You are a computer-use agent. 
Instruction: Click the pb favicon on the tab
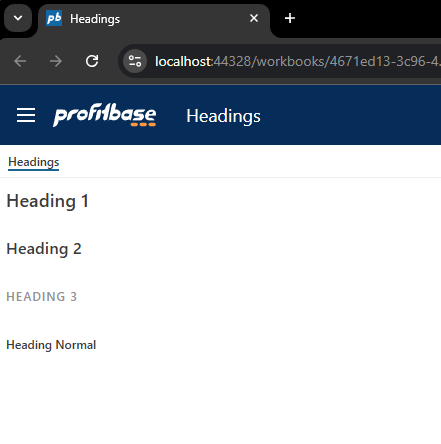pyautogui.click(x=54, y=18)
